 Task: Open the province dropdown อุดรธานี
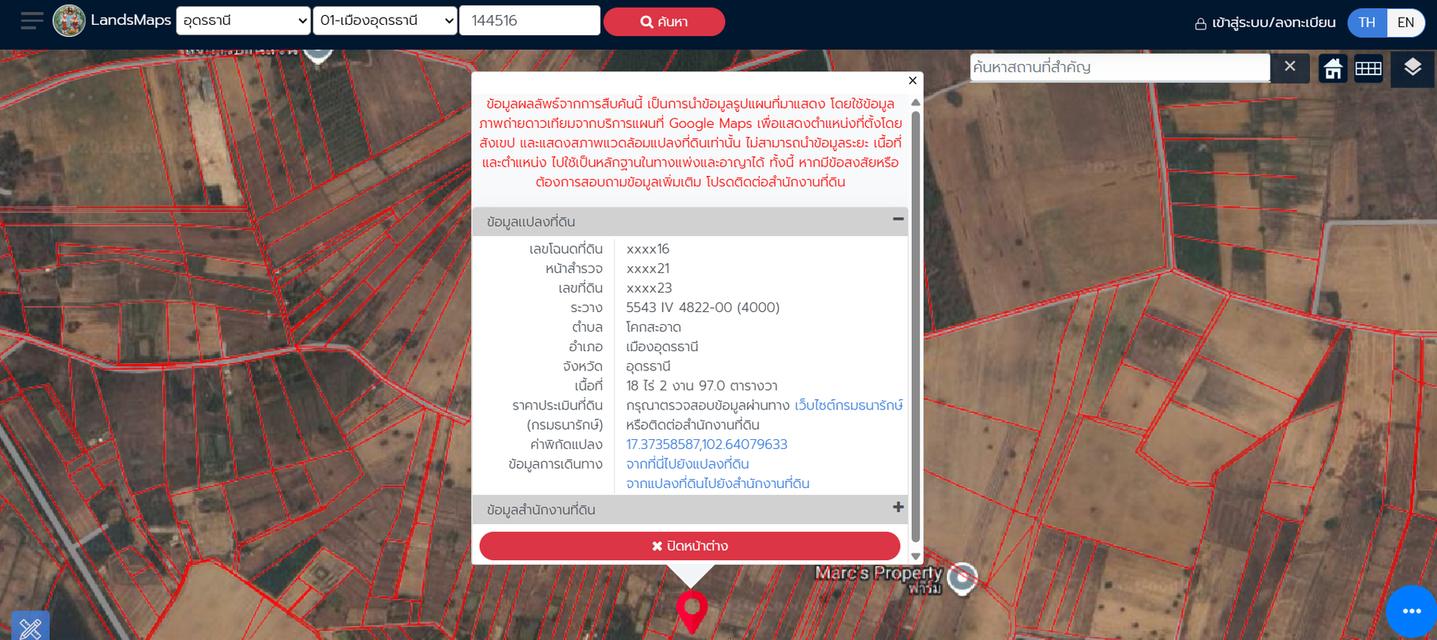[243, 20]
